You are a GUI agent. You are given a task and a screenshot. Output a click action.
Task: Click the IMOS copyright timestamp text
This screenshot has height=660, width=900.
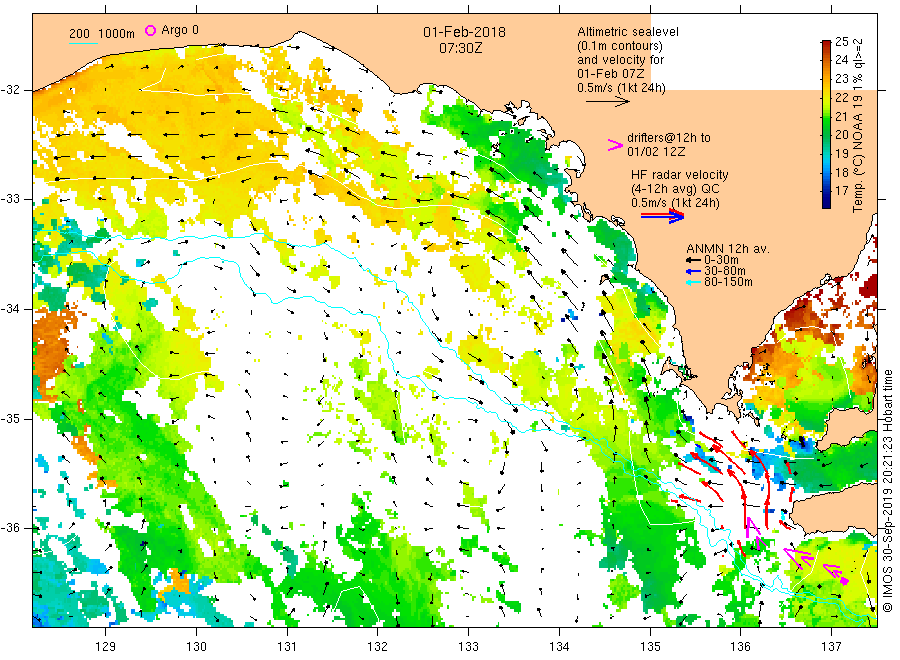[x=888, y=491]
